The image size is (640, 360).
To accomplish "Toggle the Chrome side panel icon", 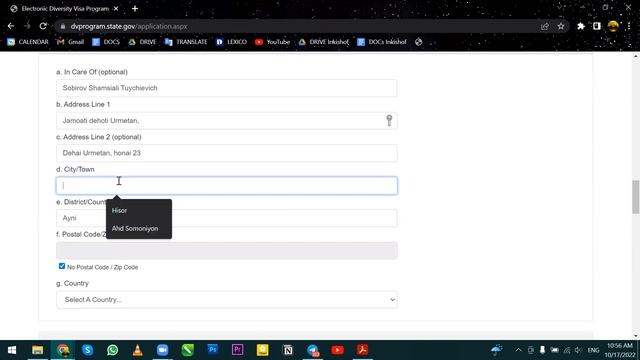I will (597, 27).
